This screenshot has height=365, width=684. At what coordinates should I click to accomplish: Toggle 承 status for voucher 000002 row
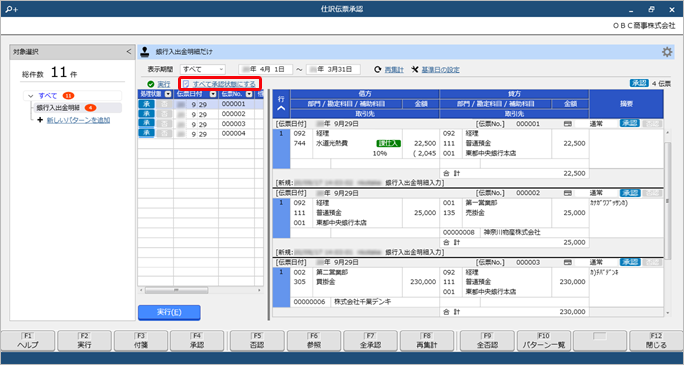pyautogui.click(x=147, y=114)
